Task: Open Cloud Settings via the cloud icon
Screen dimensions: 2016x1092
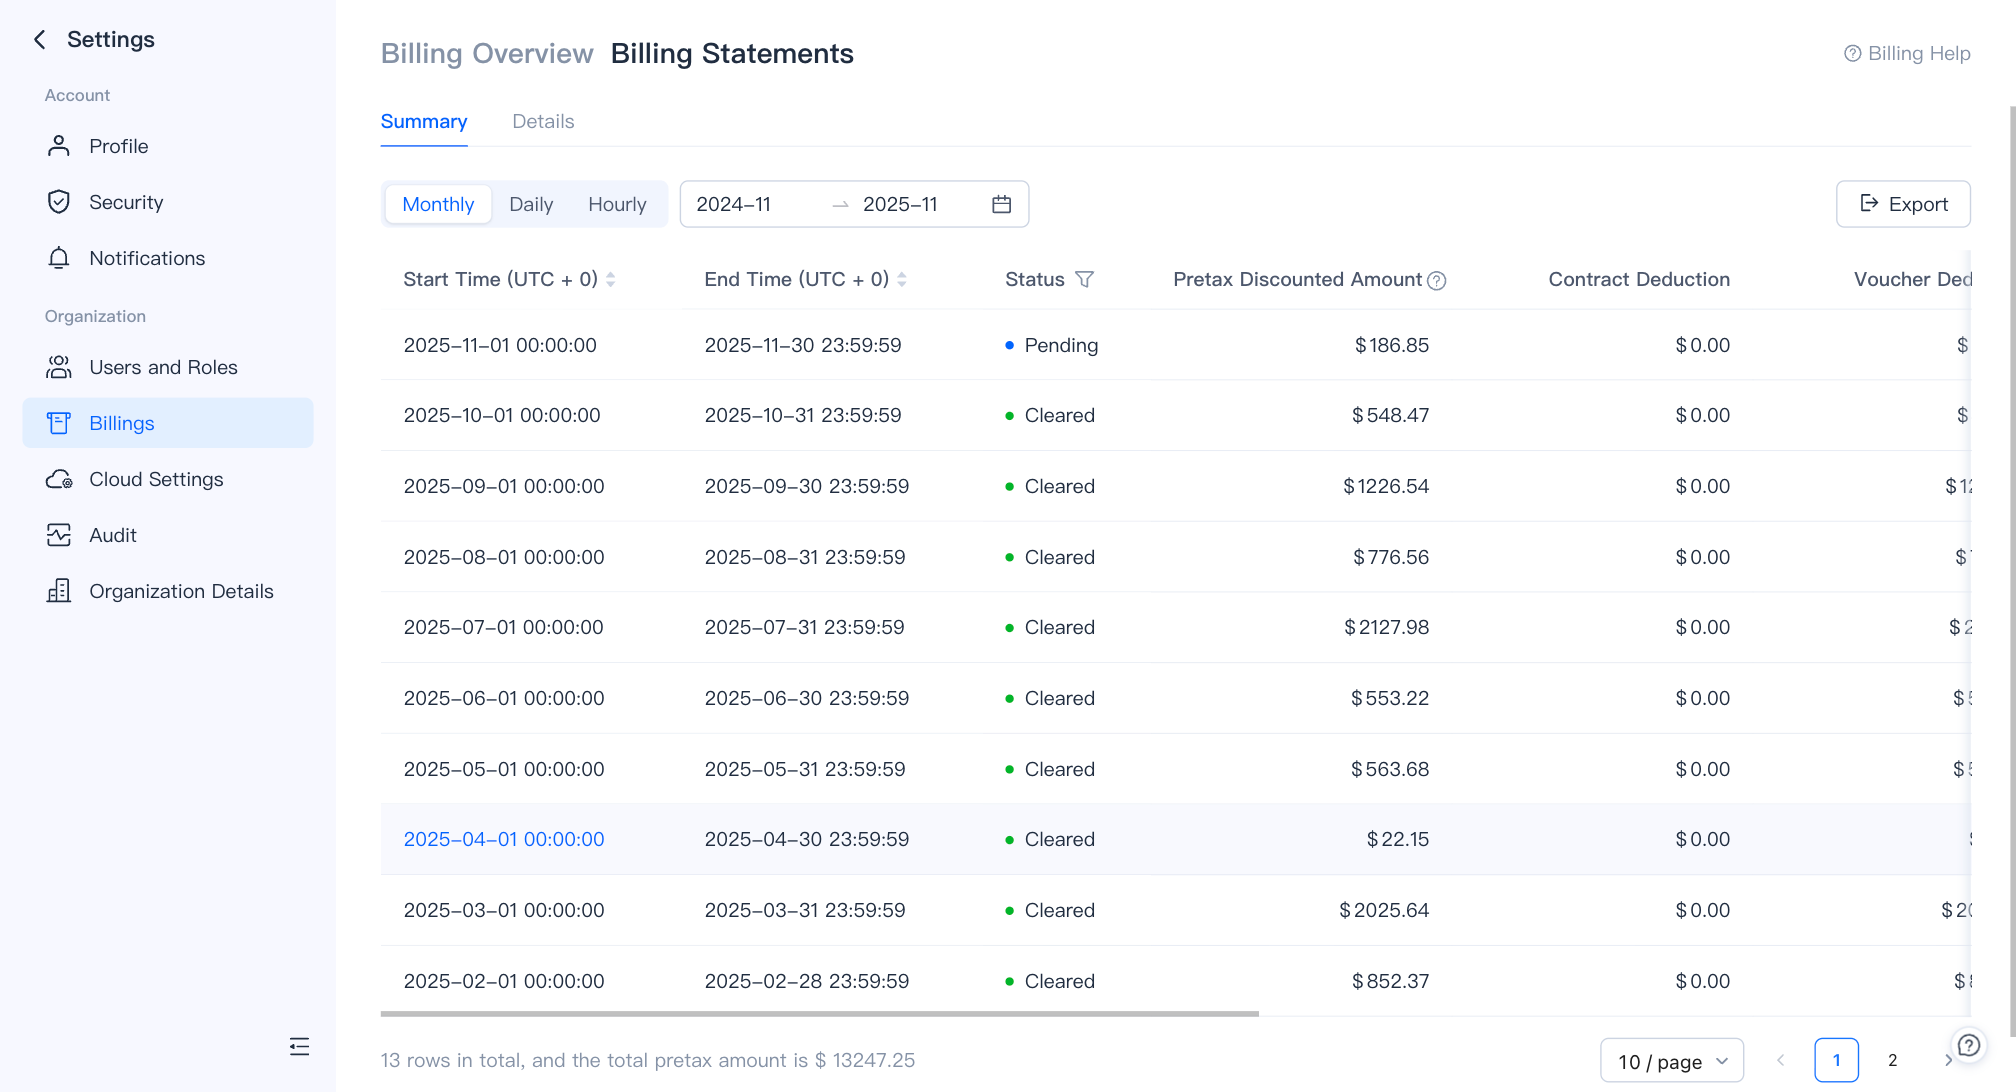Action: 58,479
